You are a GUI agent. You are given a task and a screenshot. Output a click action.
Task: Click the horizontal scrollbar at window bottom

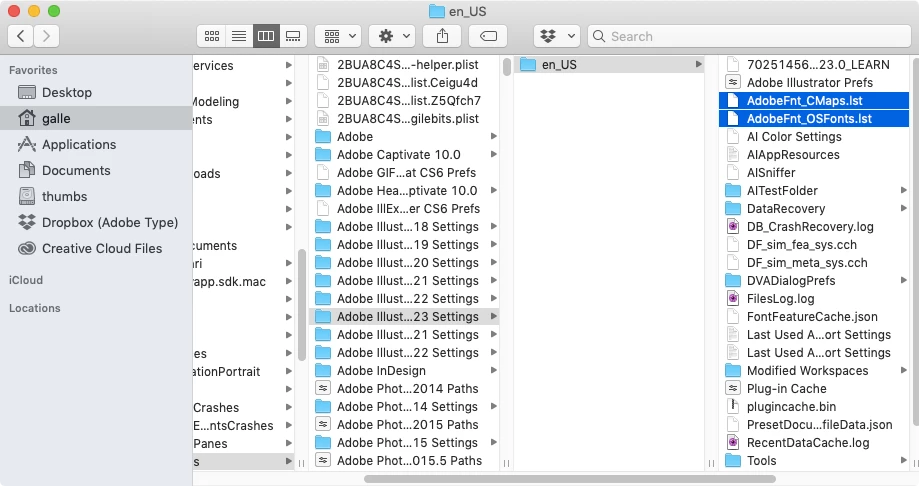point(570,479)
